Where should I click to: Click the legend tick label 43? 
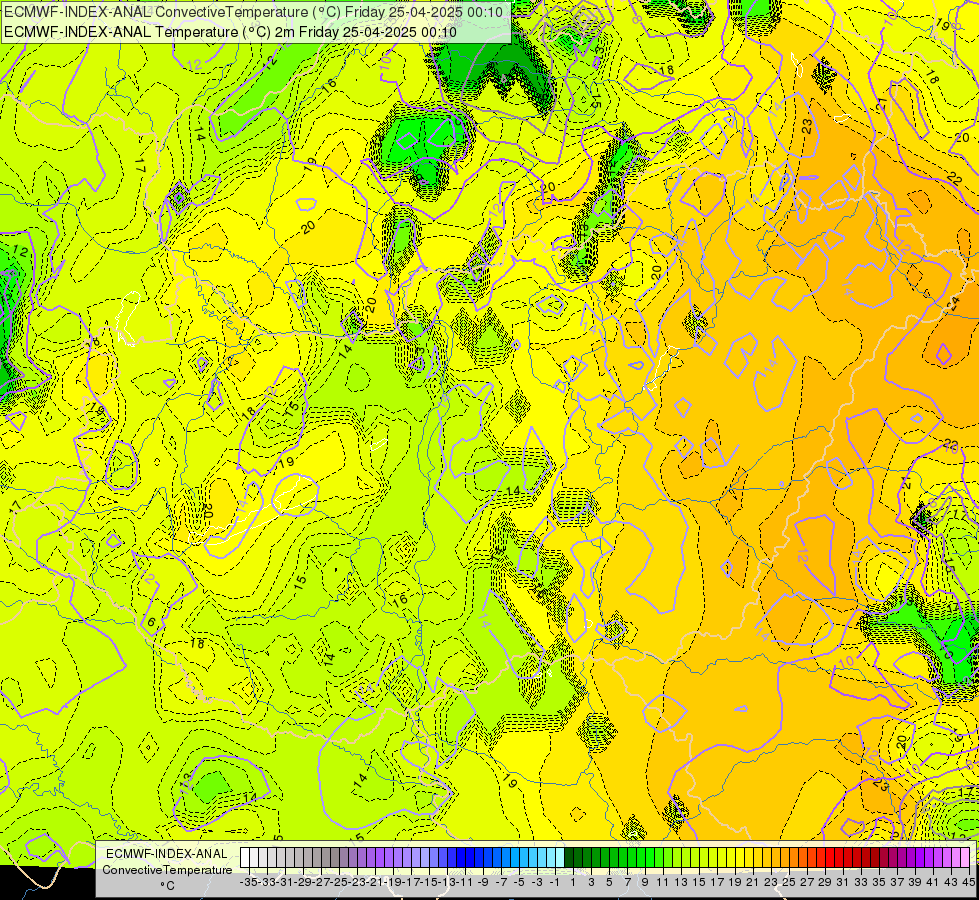click(x=951, y=882)
